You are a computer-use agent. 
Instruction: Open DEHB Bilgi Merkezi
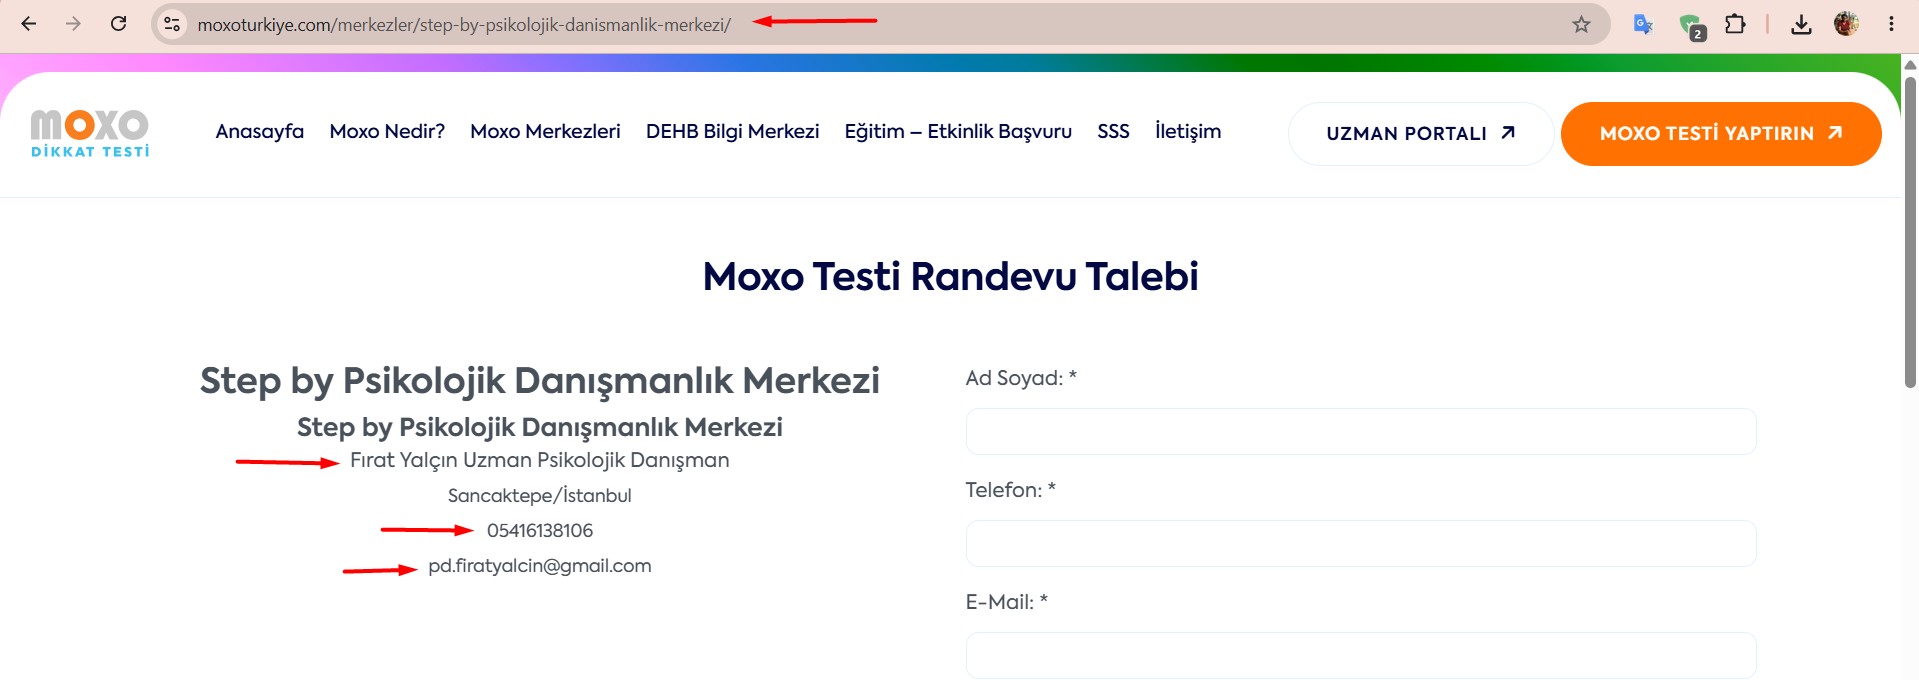click(x=732, y=131)
